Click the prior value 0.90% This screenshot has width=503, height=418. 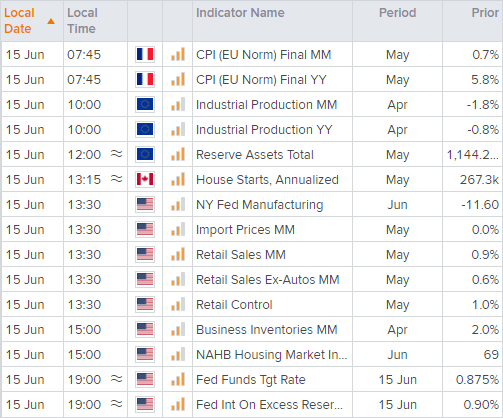pos(481,405)
